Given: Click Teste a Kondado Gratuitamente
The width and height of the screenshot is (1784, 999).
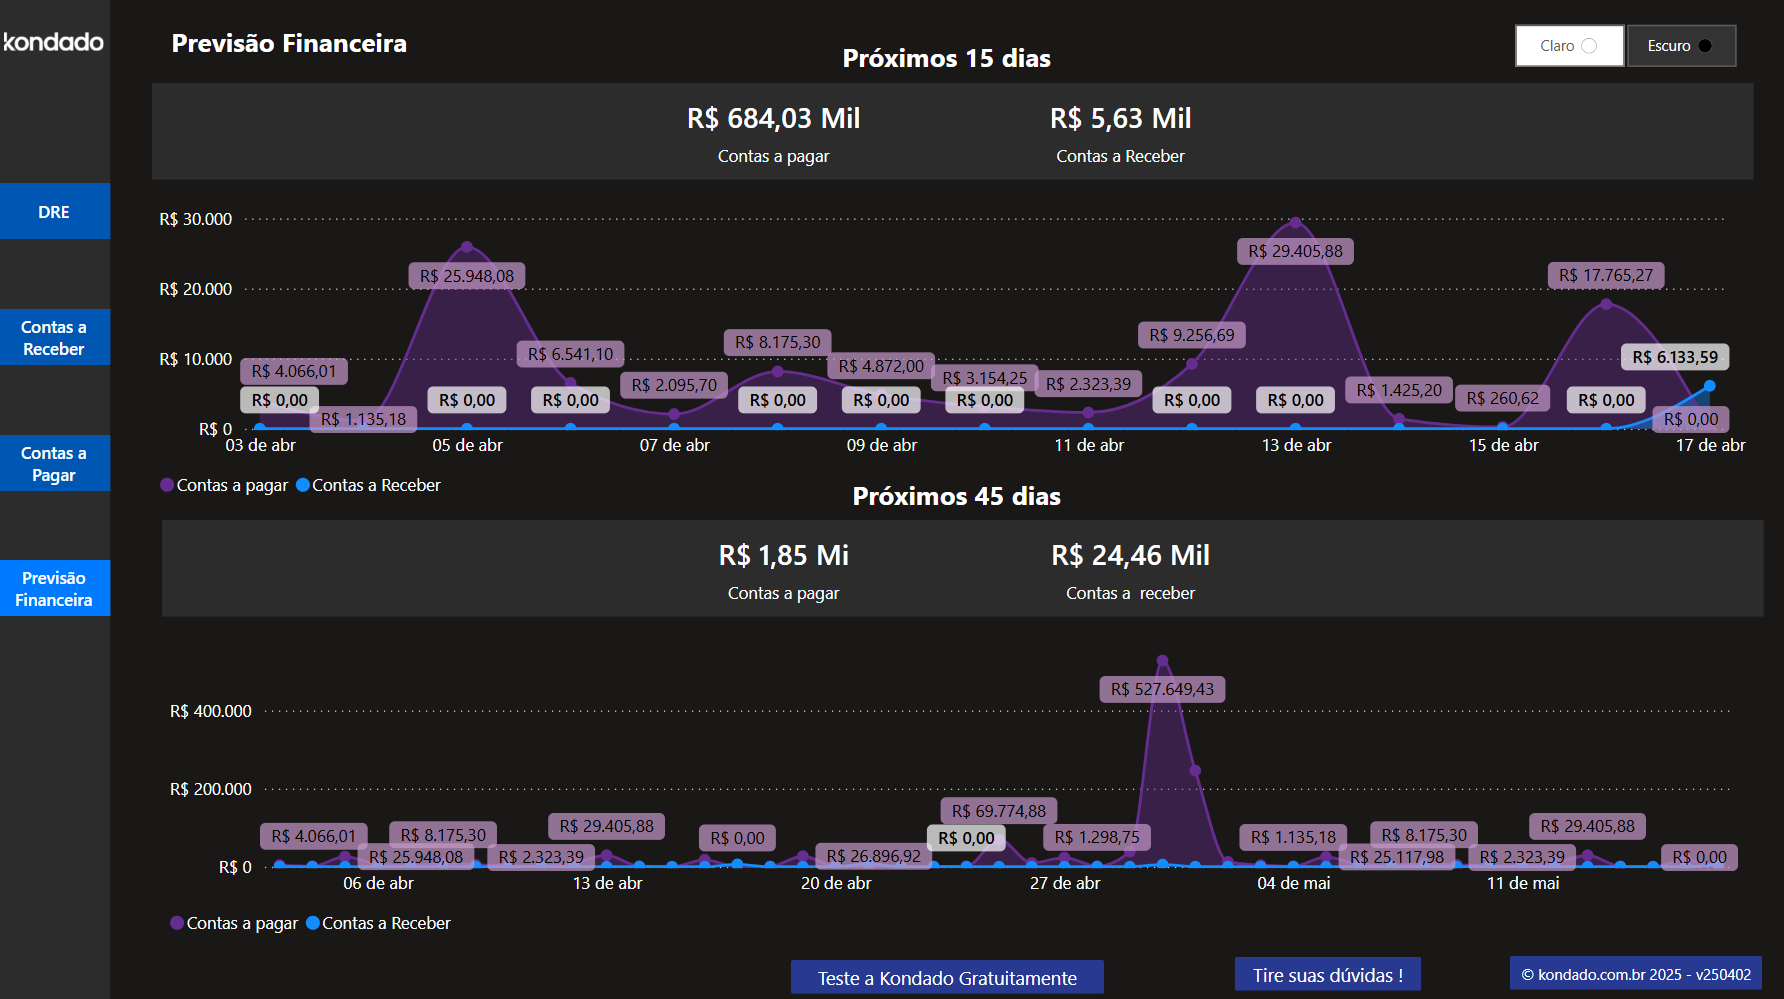Looking at the screenshot, I should pos(946,977).
